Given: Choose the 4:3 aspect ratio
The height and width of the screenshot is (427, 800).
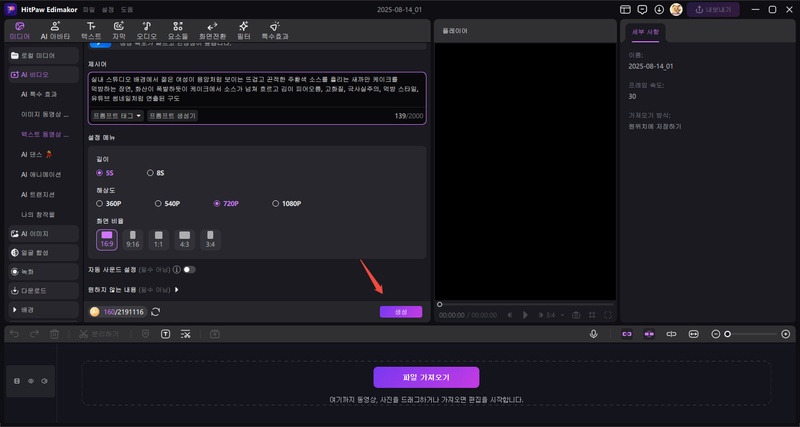Looking at the screenshot, I should [x=185, y=240].
